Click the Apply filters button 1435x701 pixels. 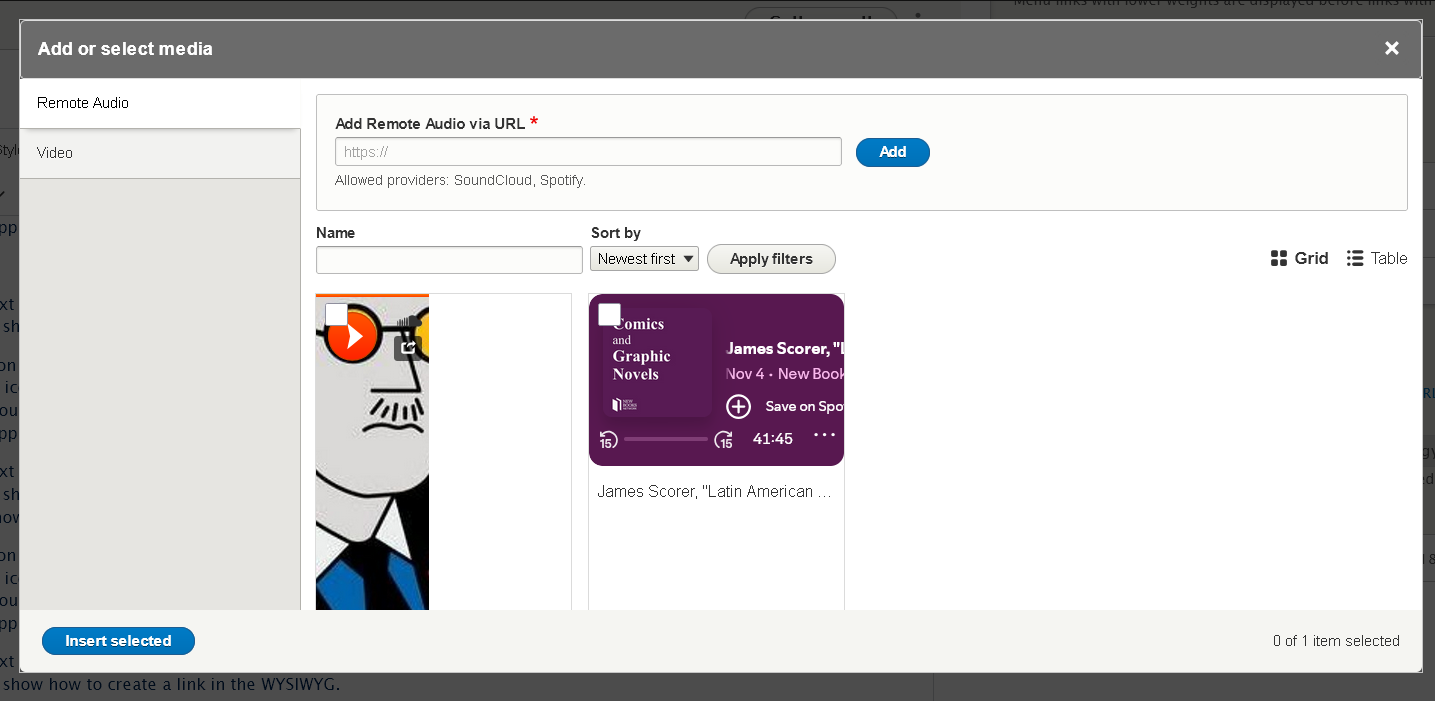coord(771,259)
